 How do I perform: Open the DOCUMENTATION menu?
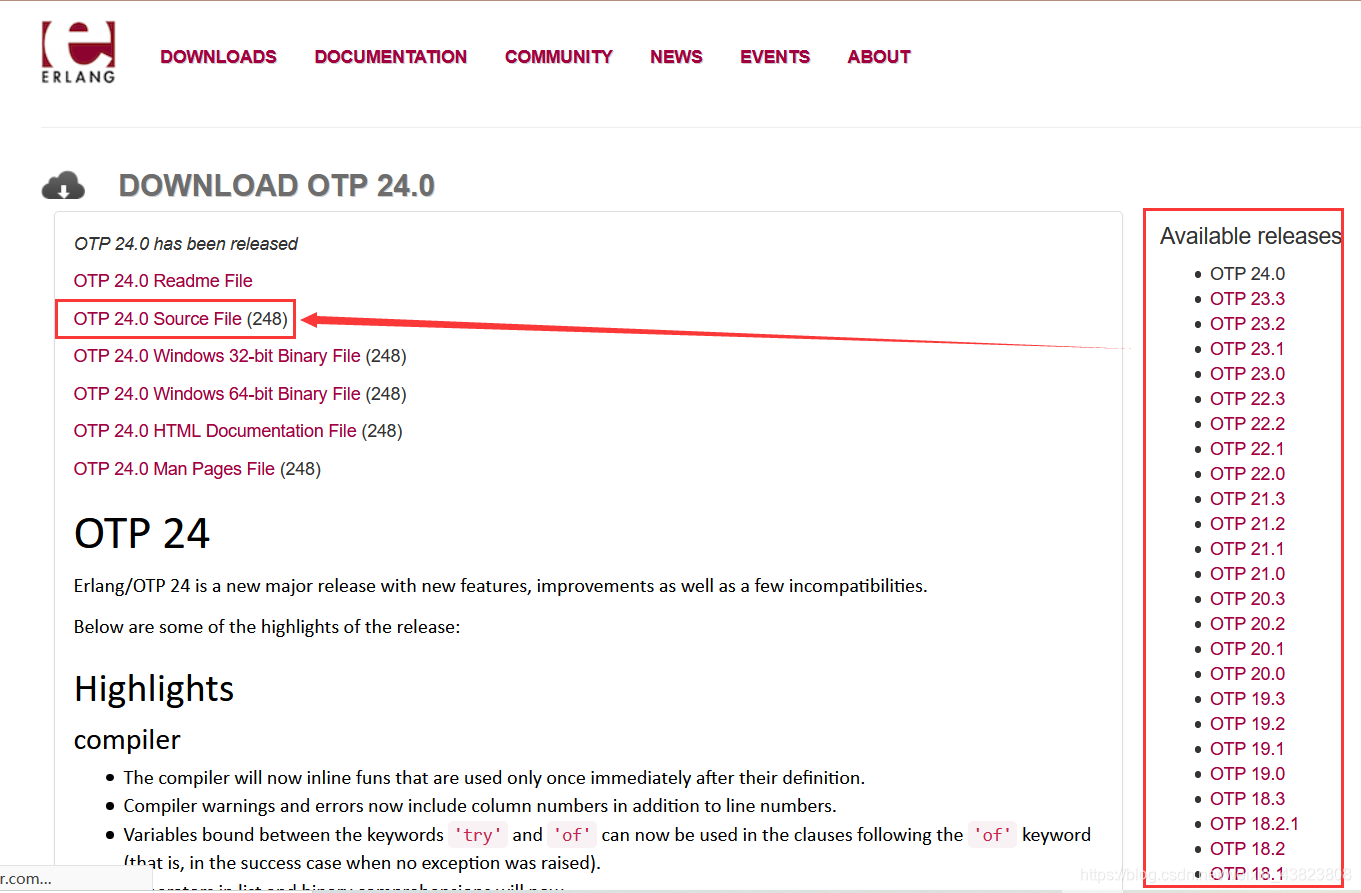point(391,57)
